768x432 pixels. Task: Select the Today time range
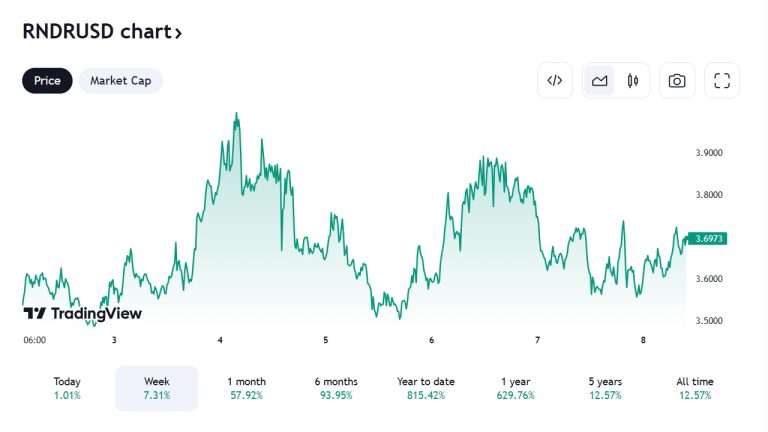coord(67,388)
